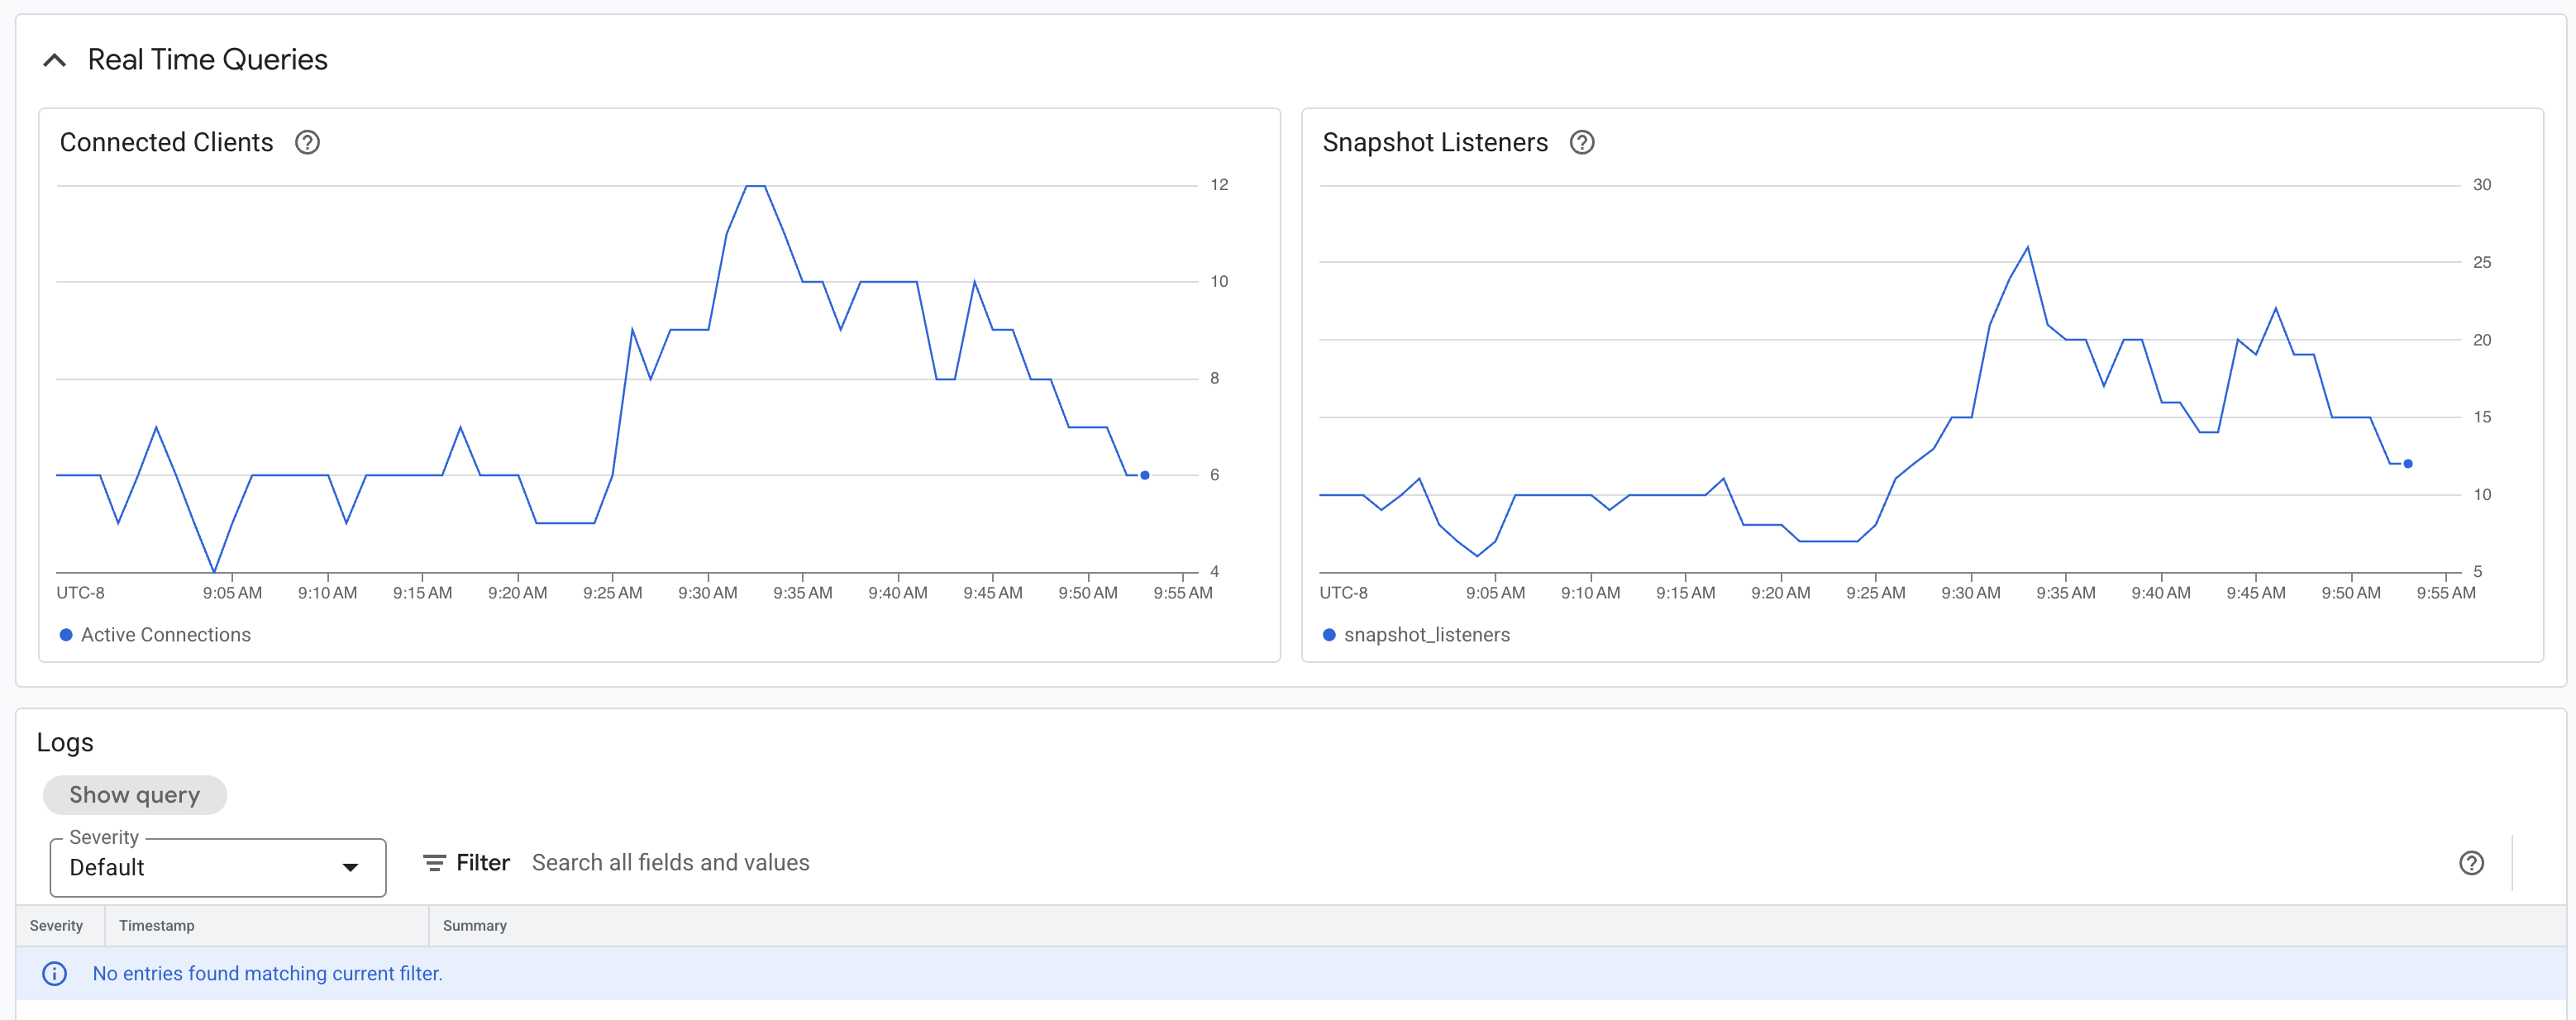Click latest data point on Snapshot Listeners chart

pos(2408,463)
